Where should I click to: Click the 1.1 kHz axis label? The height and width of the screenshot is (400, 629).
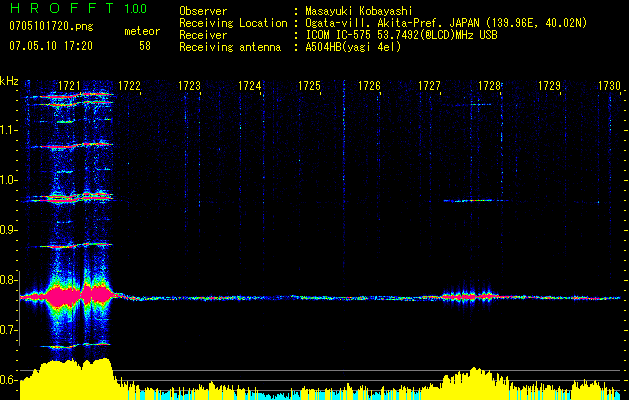(8, 130)
